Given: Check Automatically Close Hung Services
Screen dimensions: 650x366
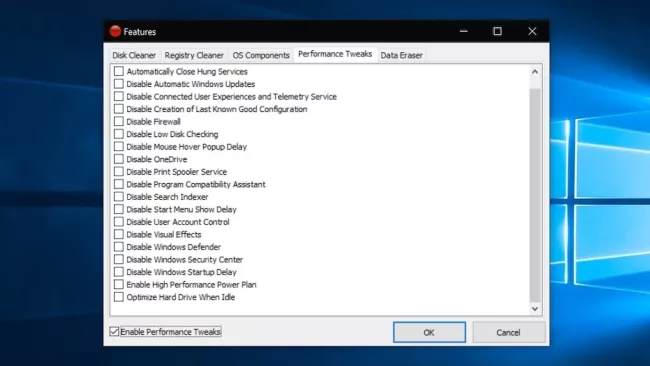Looking at the screenshot, I should (119, 71).
